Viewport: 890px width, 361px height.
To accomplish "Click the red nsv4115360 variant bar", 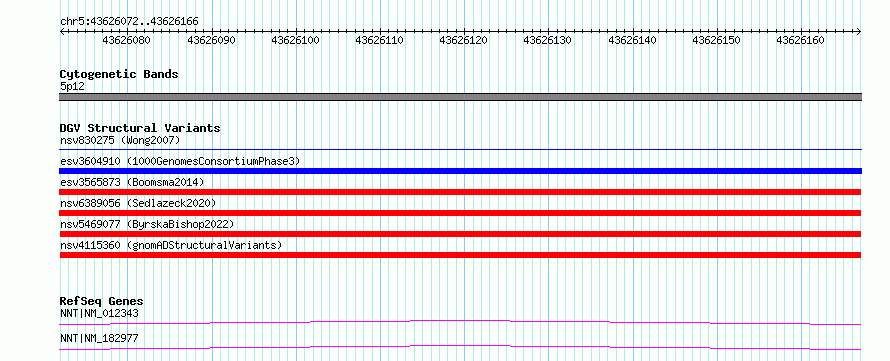I will 460,255.
